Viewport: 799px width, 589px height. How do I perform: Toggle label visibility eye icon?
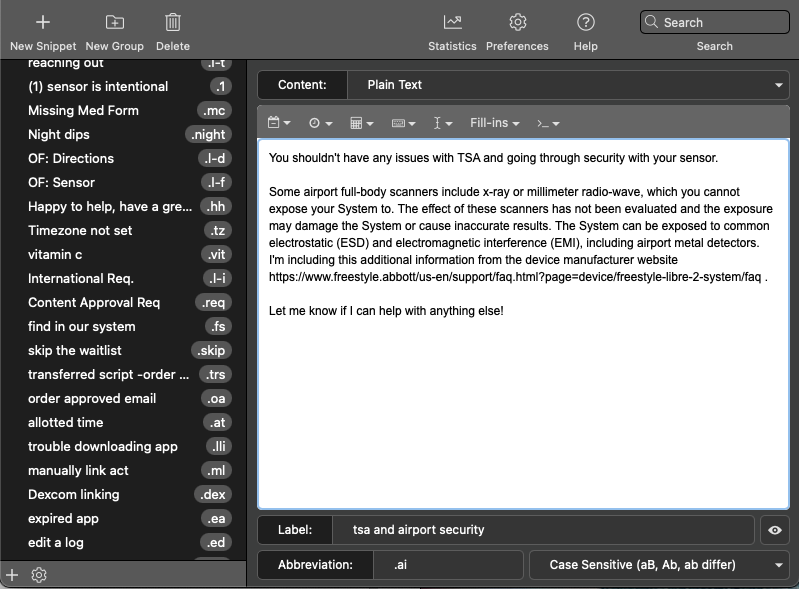tap(775, 530)
